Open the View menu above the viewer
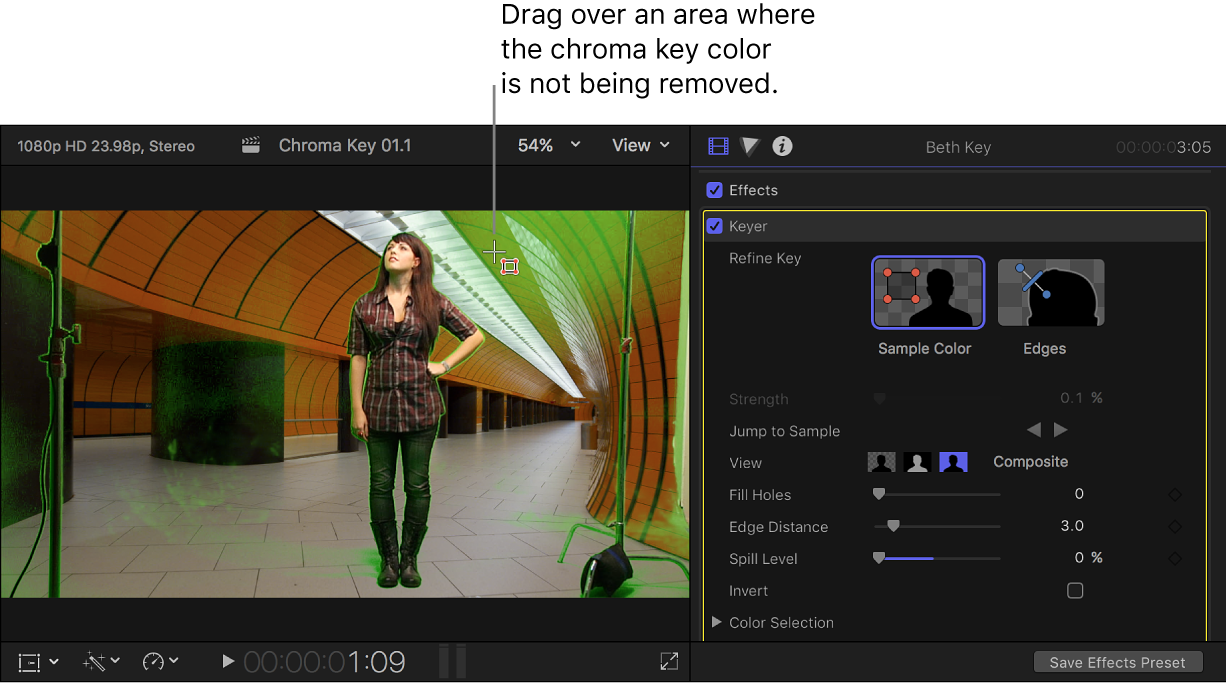This screenshot has height=684, width=1226. pyautogui.click(x=640, y=145)
